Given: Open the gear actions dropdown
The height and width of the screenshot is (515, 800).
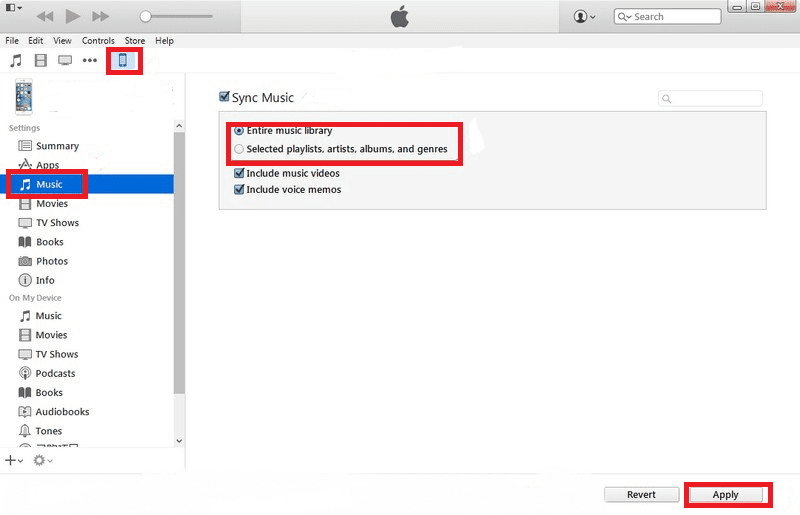Looking at the screenshot, I should tap(42, 460).
